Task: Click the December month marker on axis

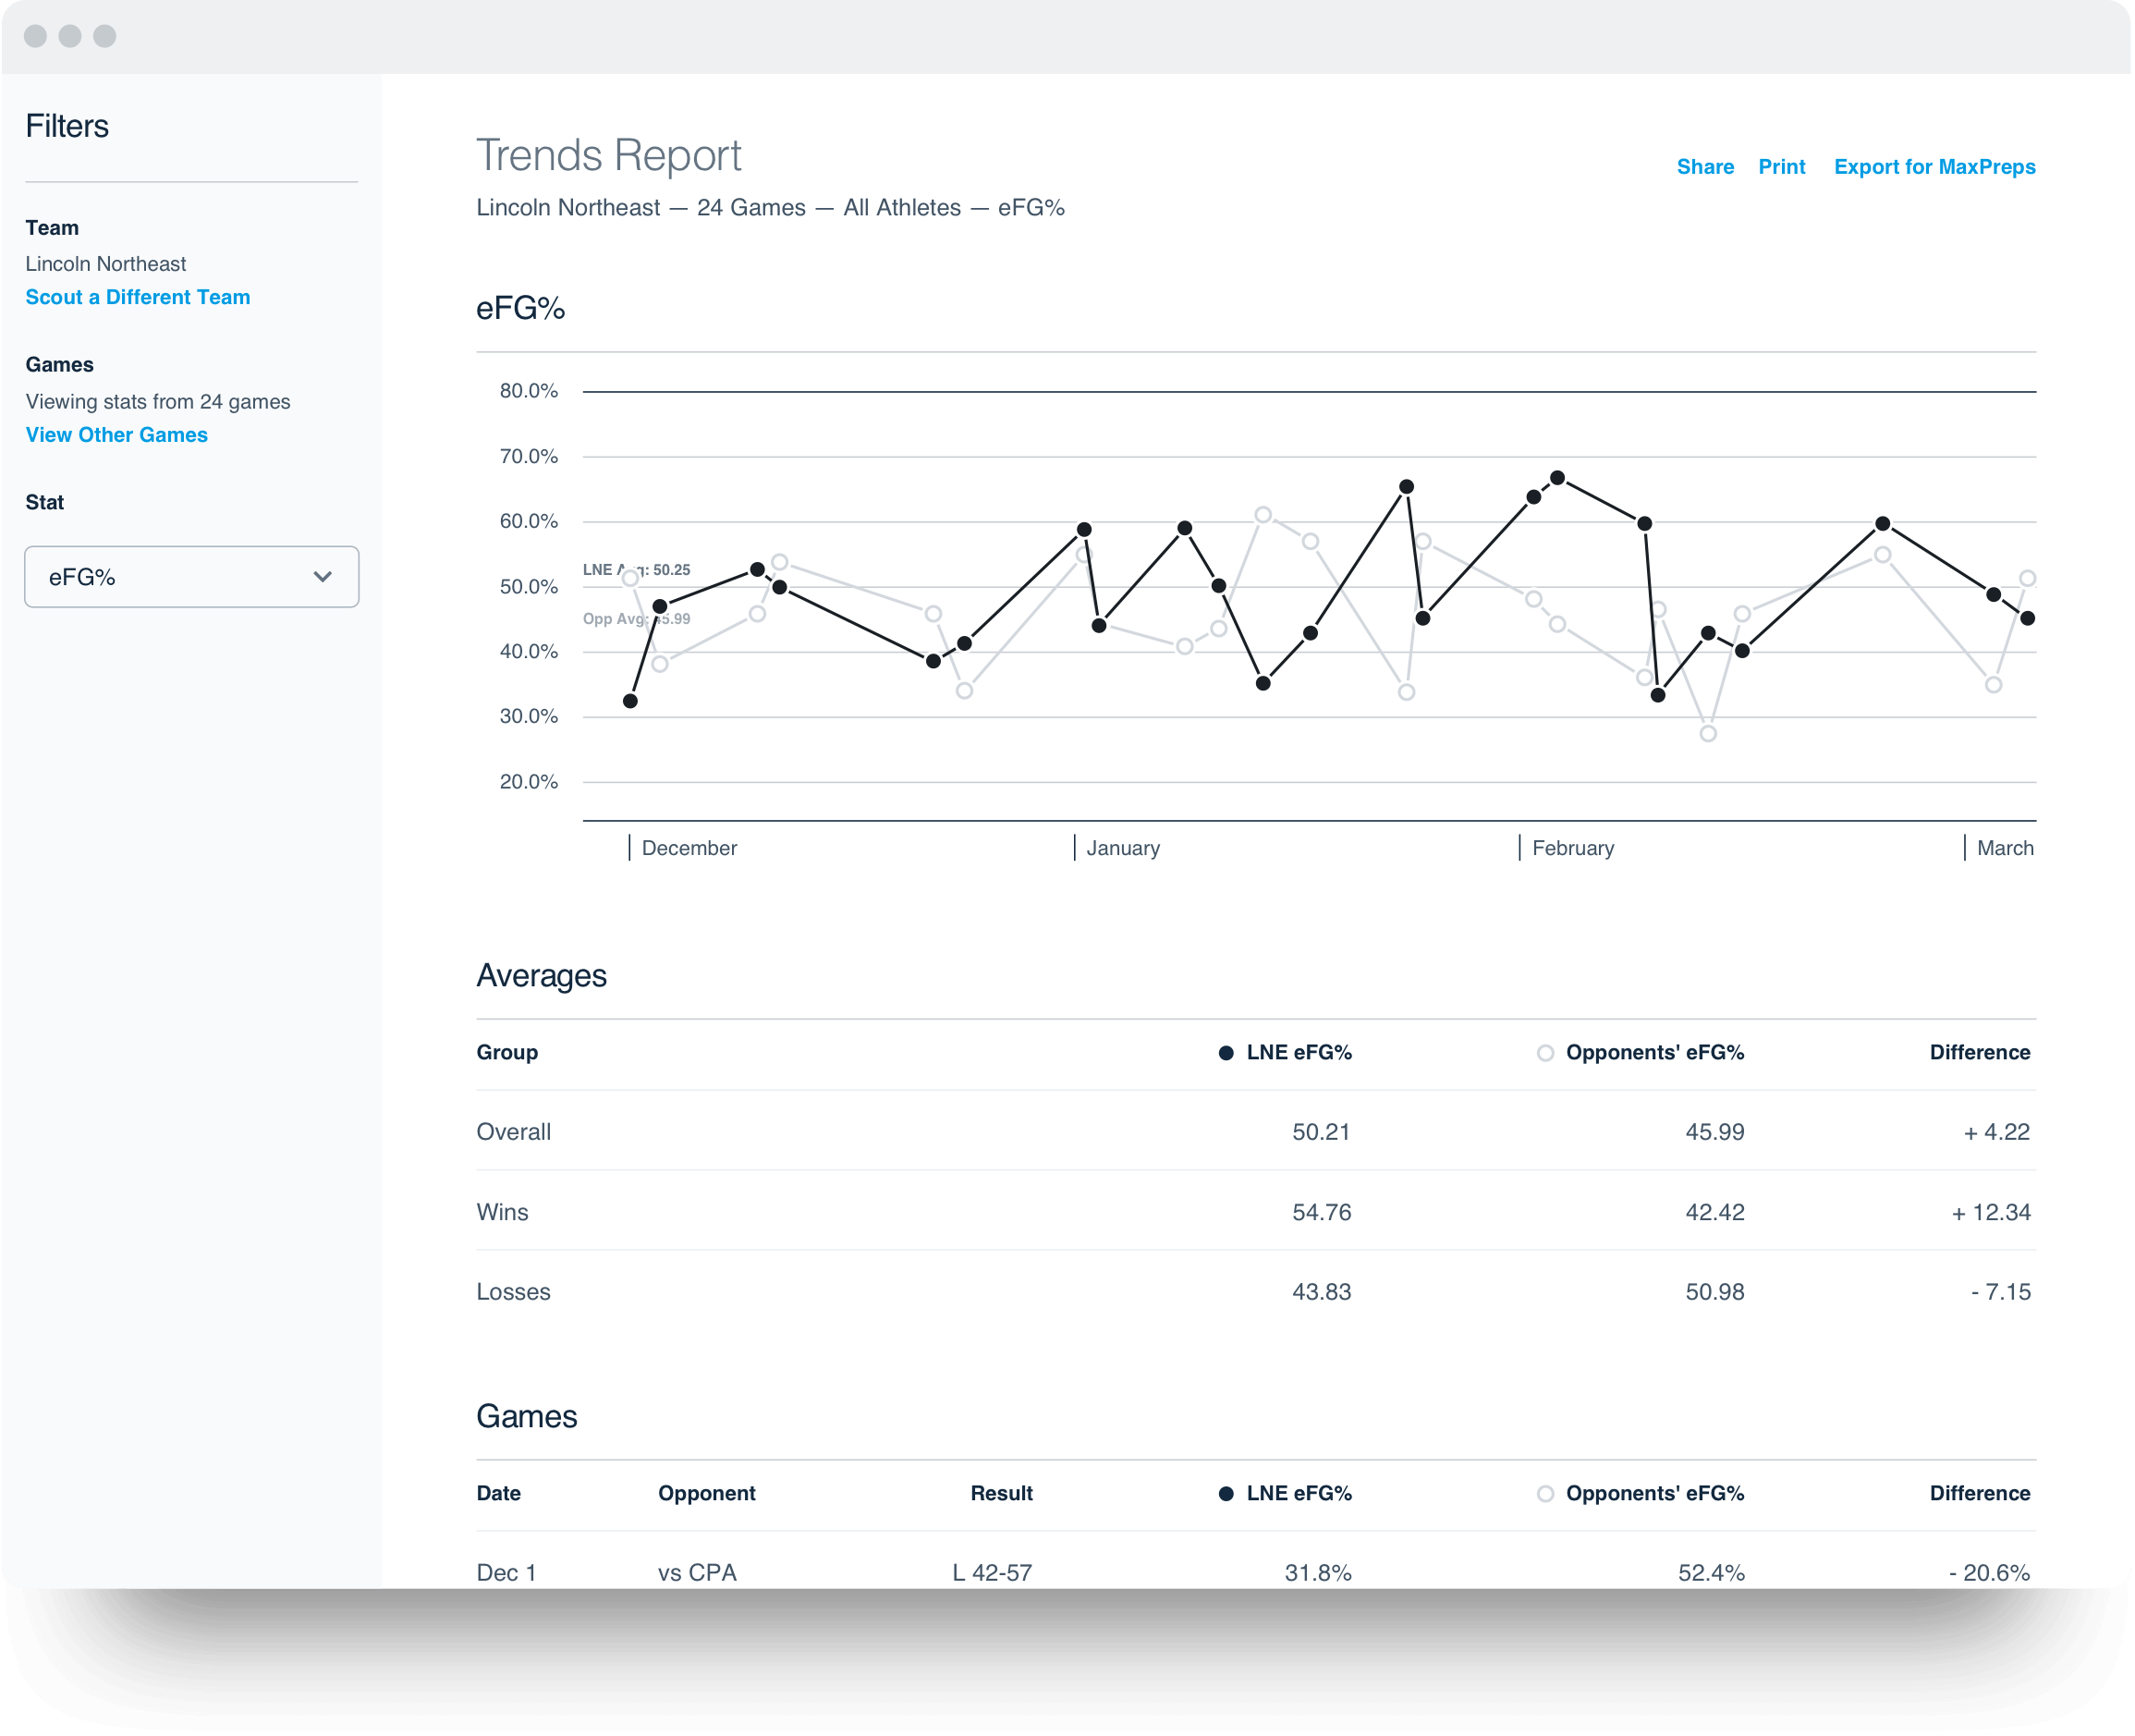Action: [688, 848]
